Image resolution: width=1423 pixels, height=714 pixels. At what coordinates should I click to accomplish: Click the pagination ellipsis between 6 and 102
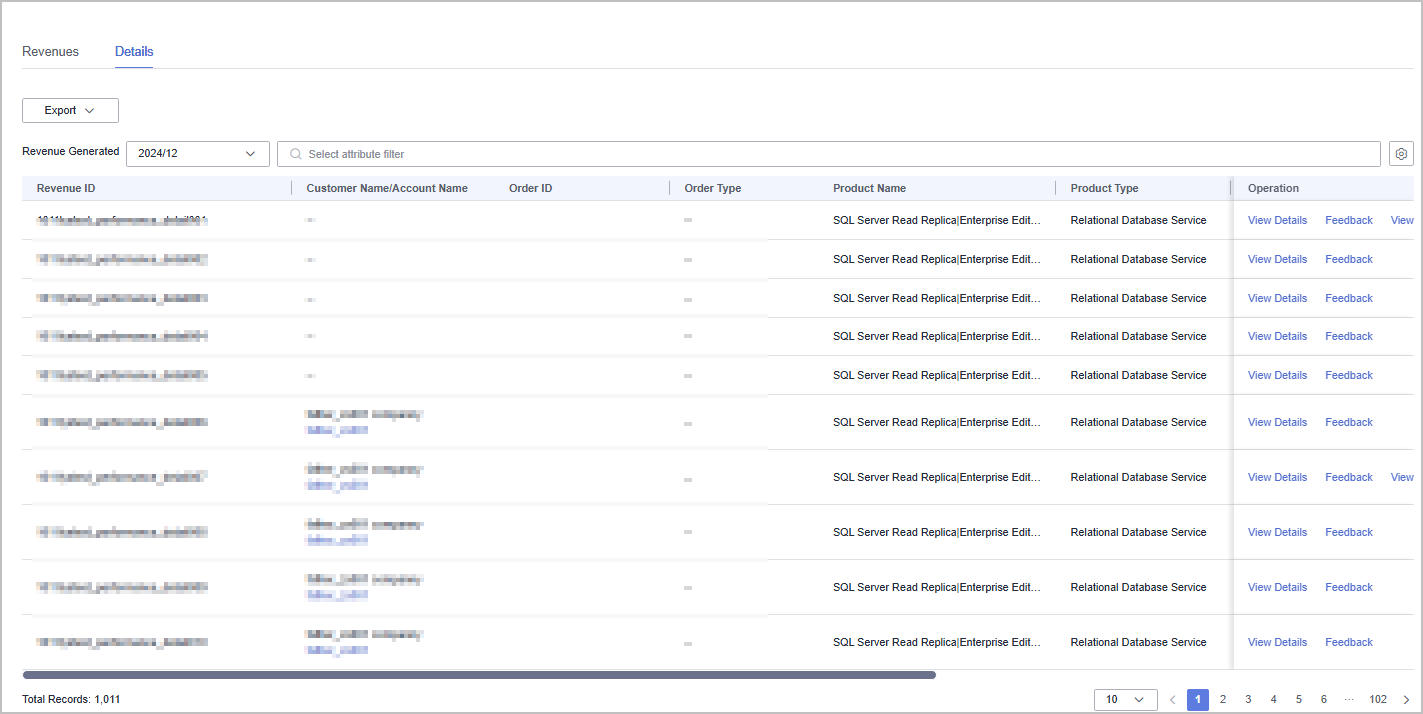click(x=1350, y=700)
